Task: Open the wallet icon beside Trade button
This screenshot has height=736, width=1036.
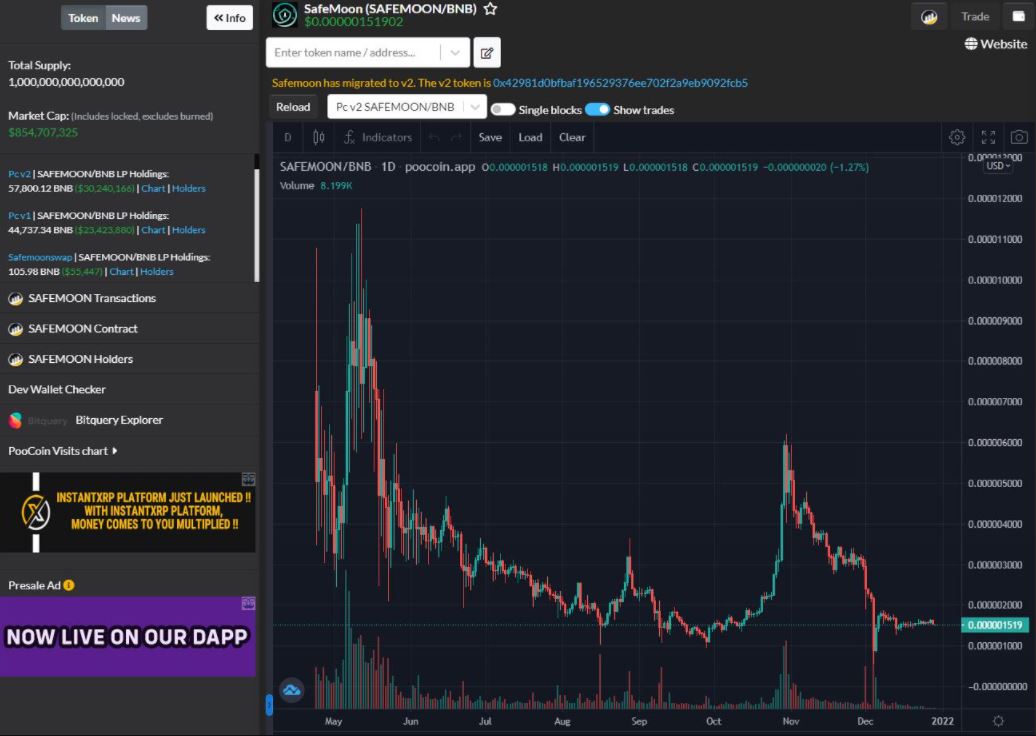Action: tap(1020, 16)
